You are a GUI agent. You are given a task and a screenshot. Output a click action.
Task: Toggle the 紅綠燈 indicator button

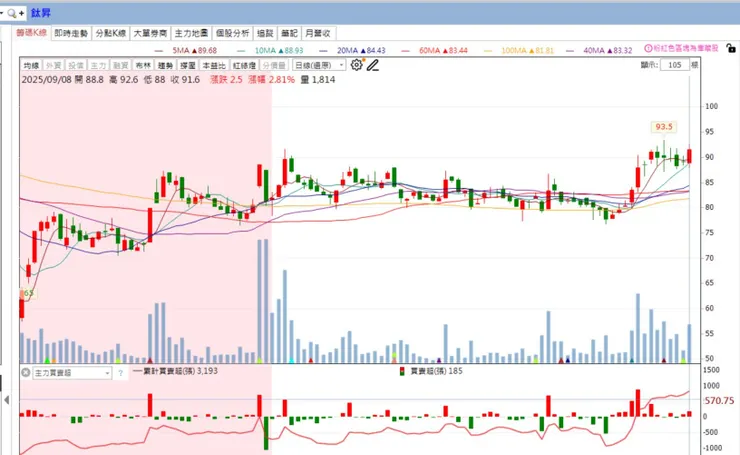point(244,65)
